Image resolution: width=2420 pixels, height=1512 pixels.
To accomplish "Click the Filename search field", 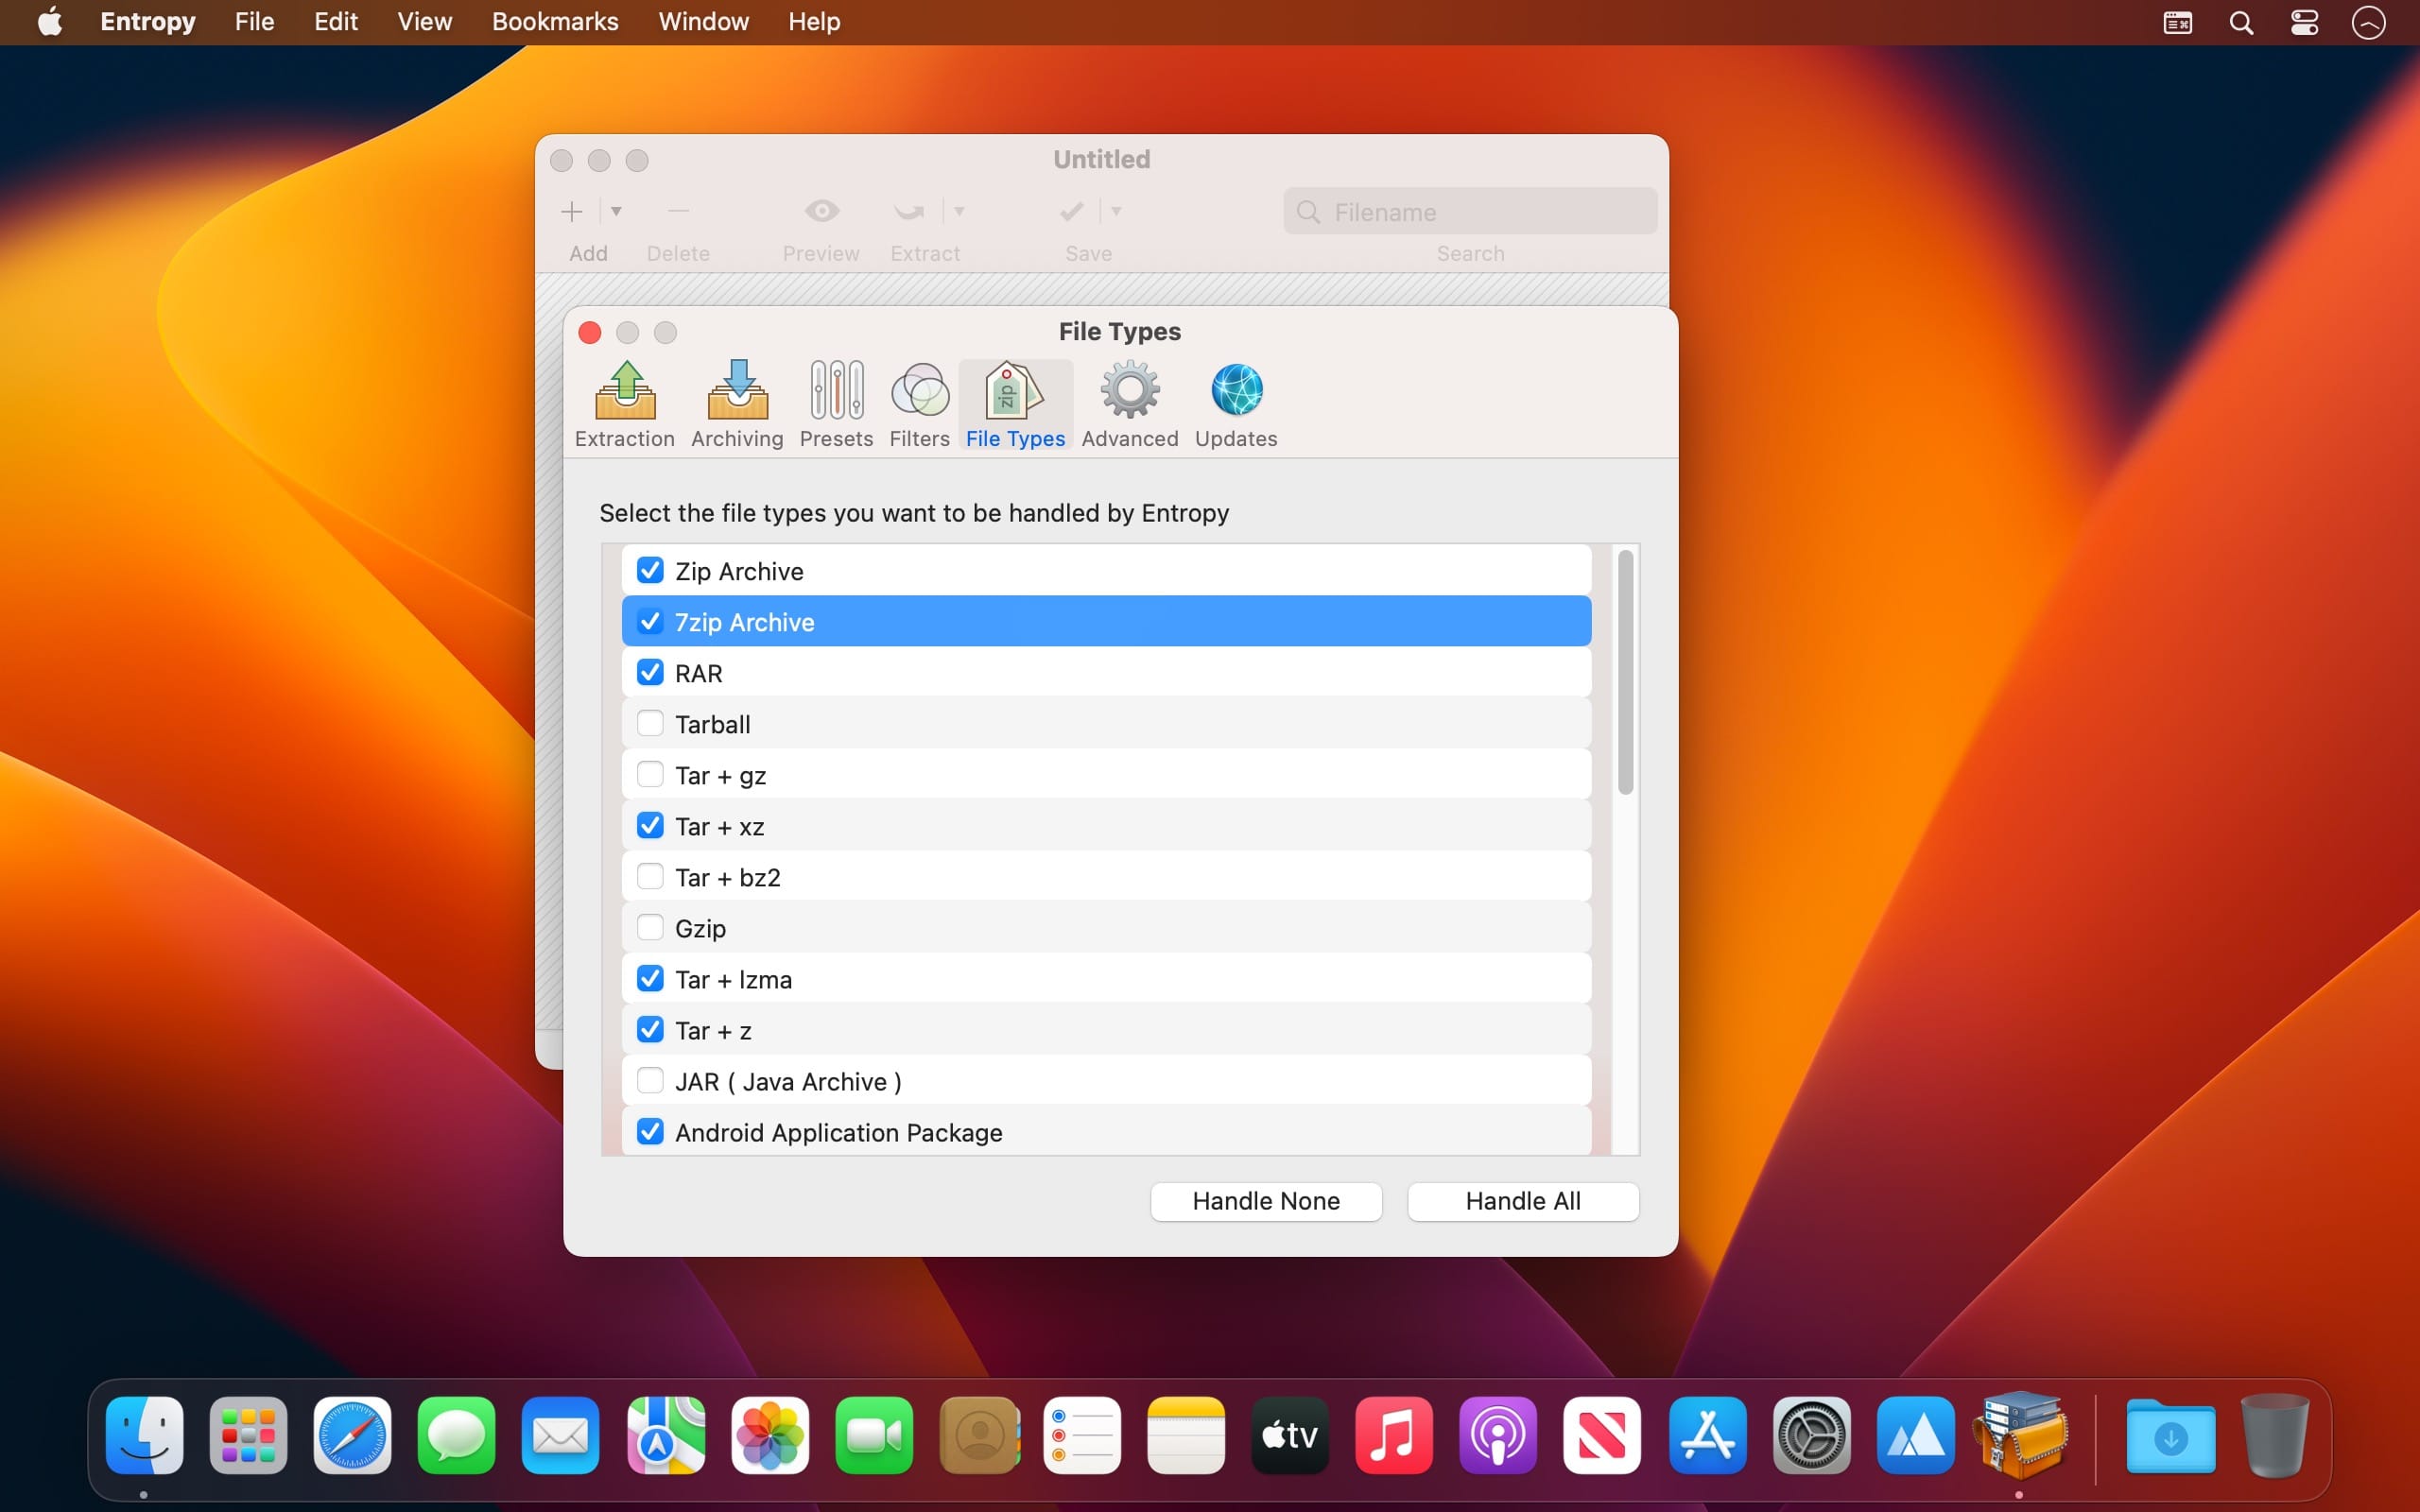I will tap(1470, 212).
